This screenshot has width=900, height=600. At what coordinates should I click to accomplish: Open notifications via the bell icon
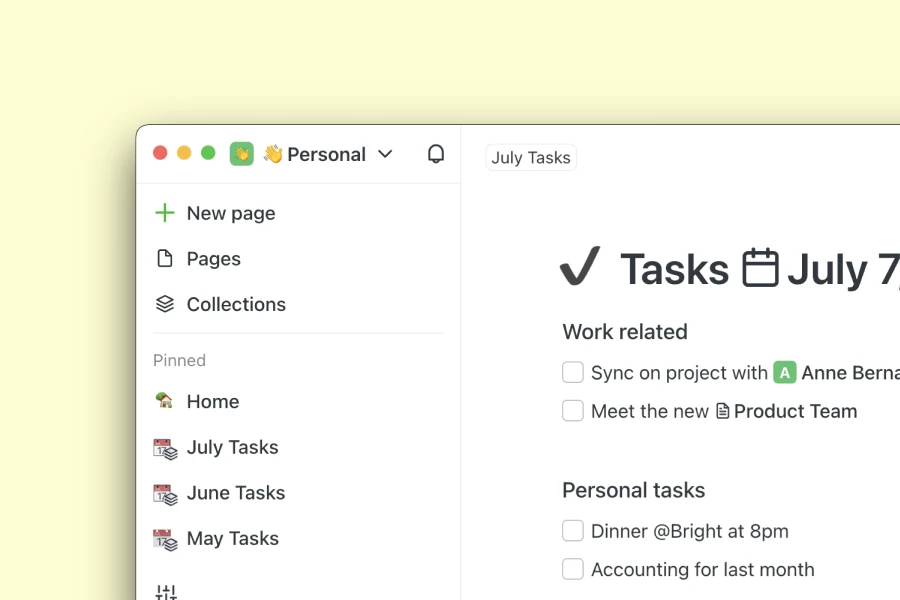[436, 154]
